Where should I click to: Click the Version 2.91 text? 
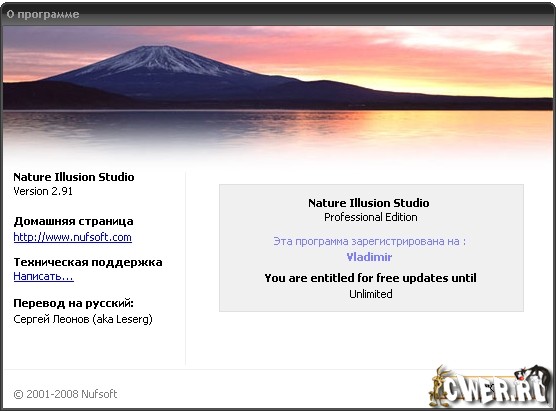click(43, 191)
